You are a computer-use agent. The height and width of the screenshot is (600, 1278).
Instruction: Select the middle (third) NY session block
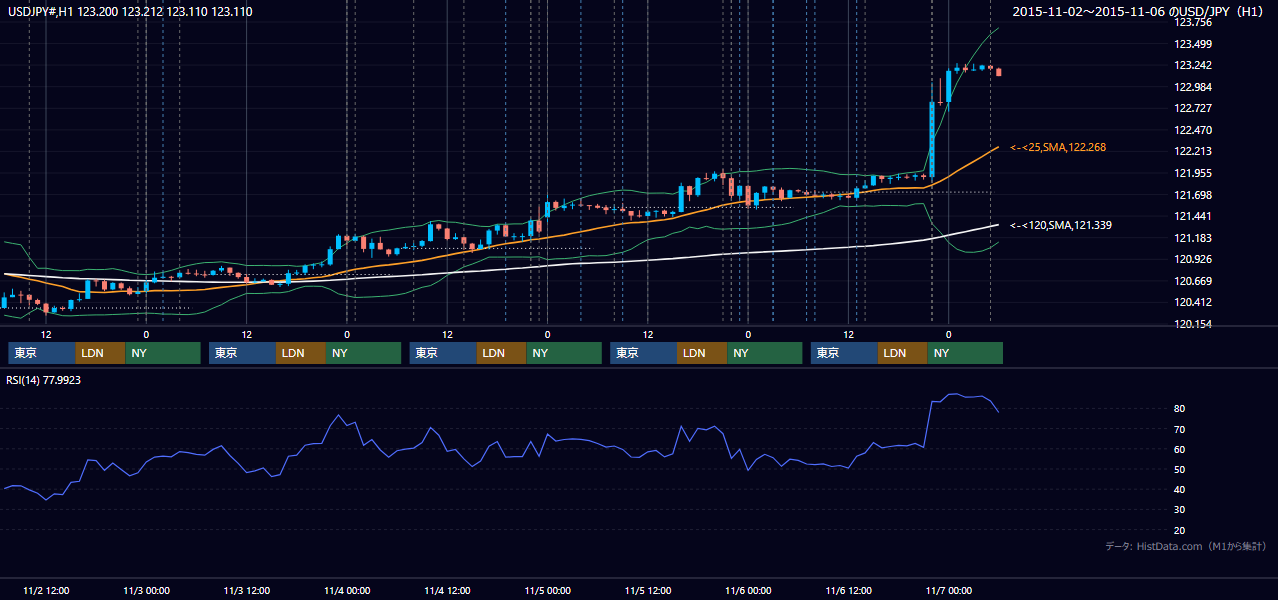(564, 353)
